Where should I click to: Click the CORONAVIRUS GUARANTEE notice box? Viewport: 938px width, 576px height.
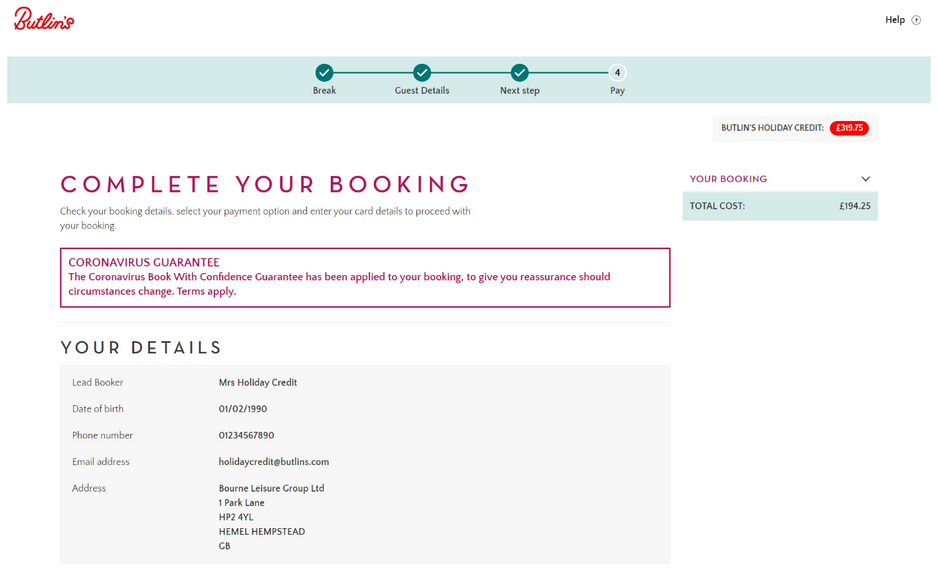(365, 276)
